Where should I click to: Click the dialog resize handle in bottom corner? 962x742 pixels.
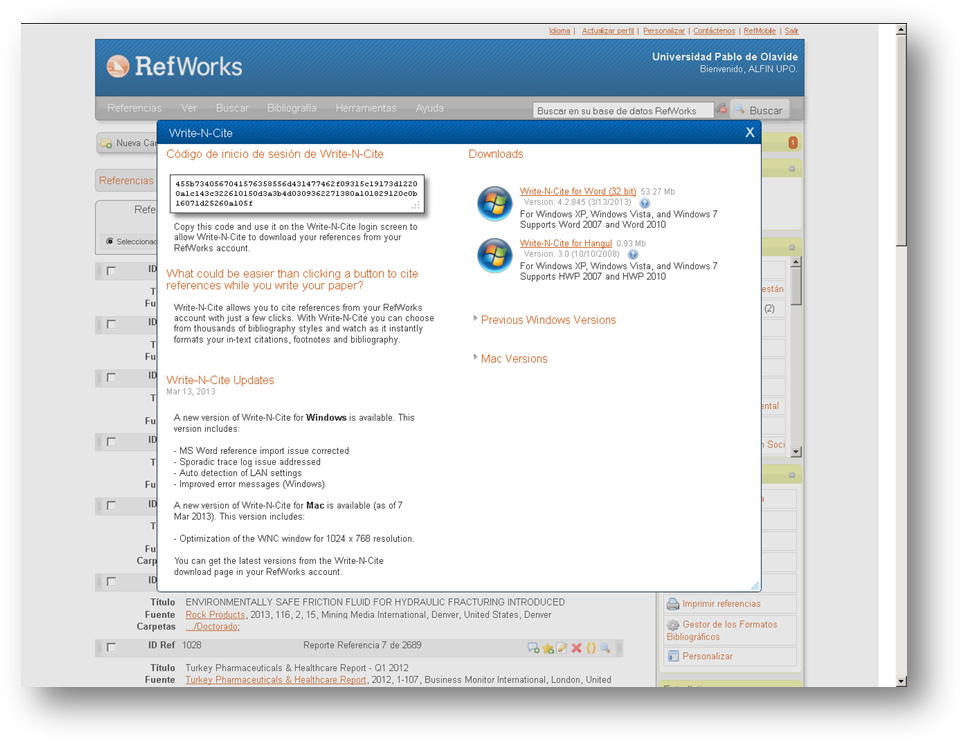[x=755, y=585]
